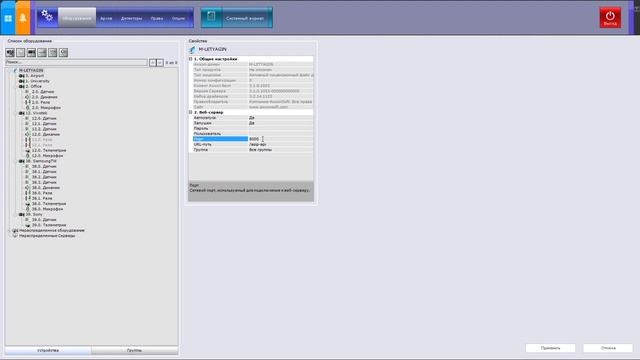Select the 38.1. Реле tree item
This screenshot has height=360, width=640.
[42, 198]
